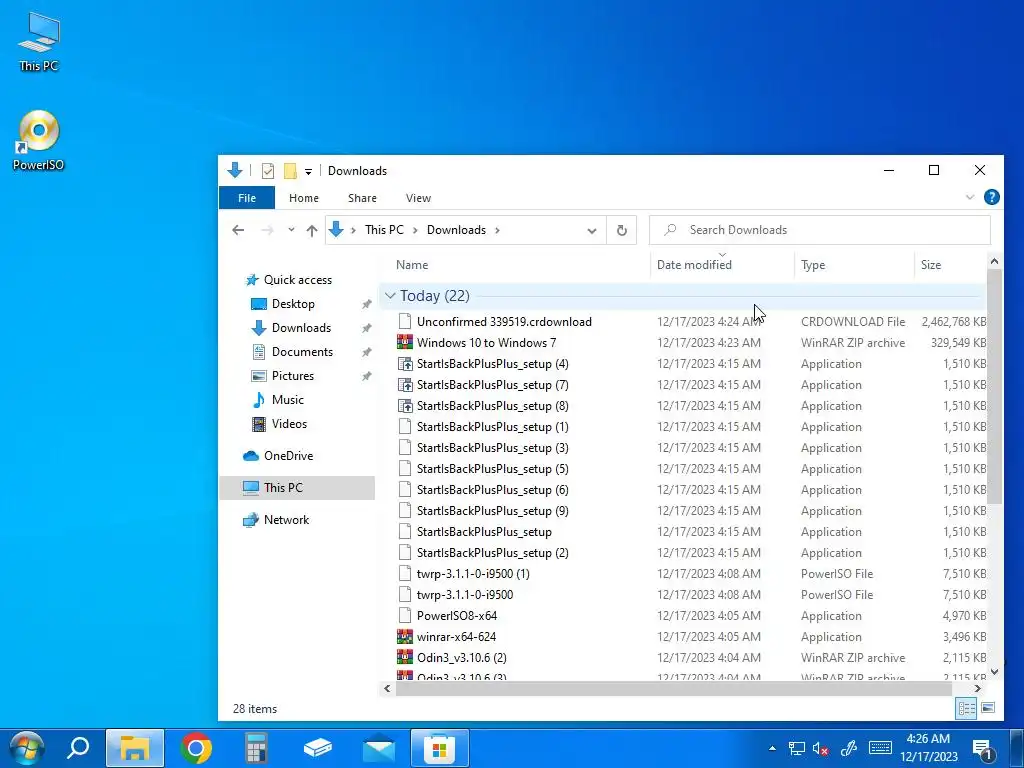Click the New folder quick access toolbar icon

290,171
